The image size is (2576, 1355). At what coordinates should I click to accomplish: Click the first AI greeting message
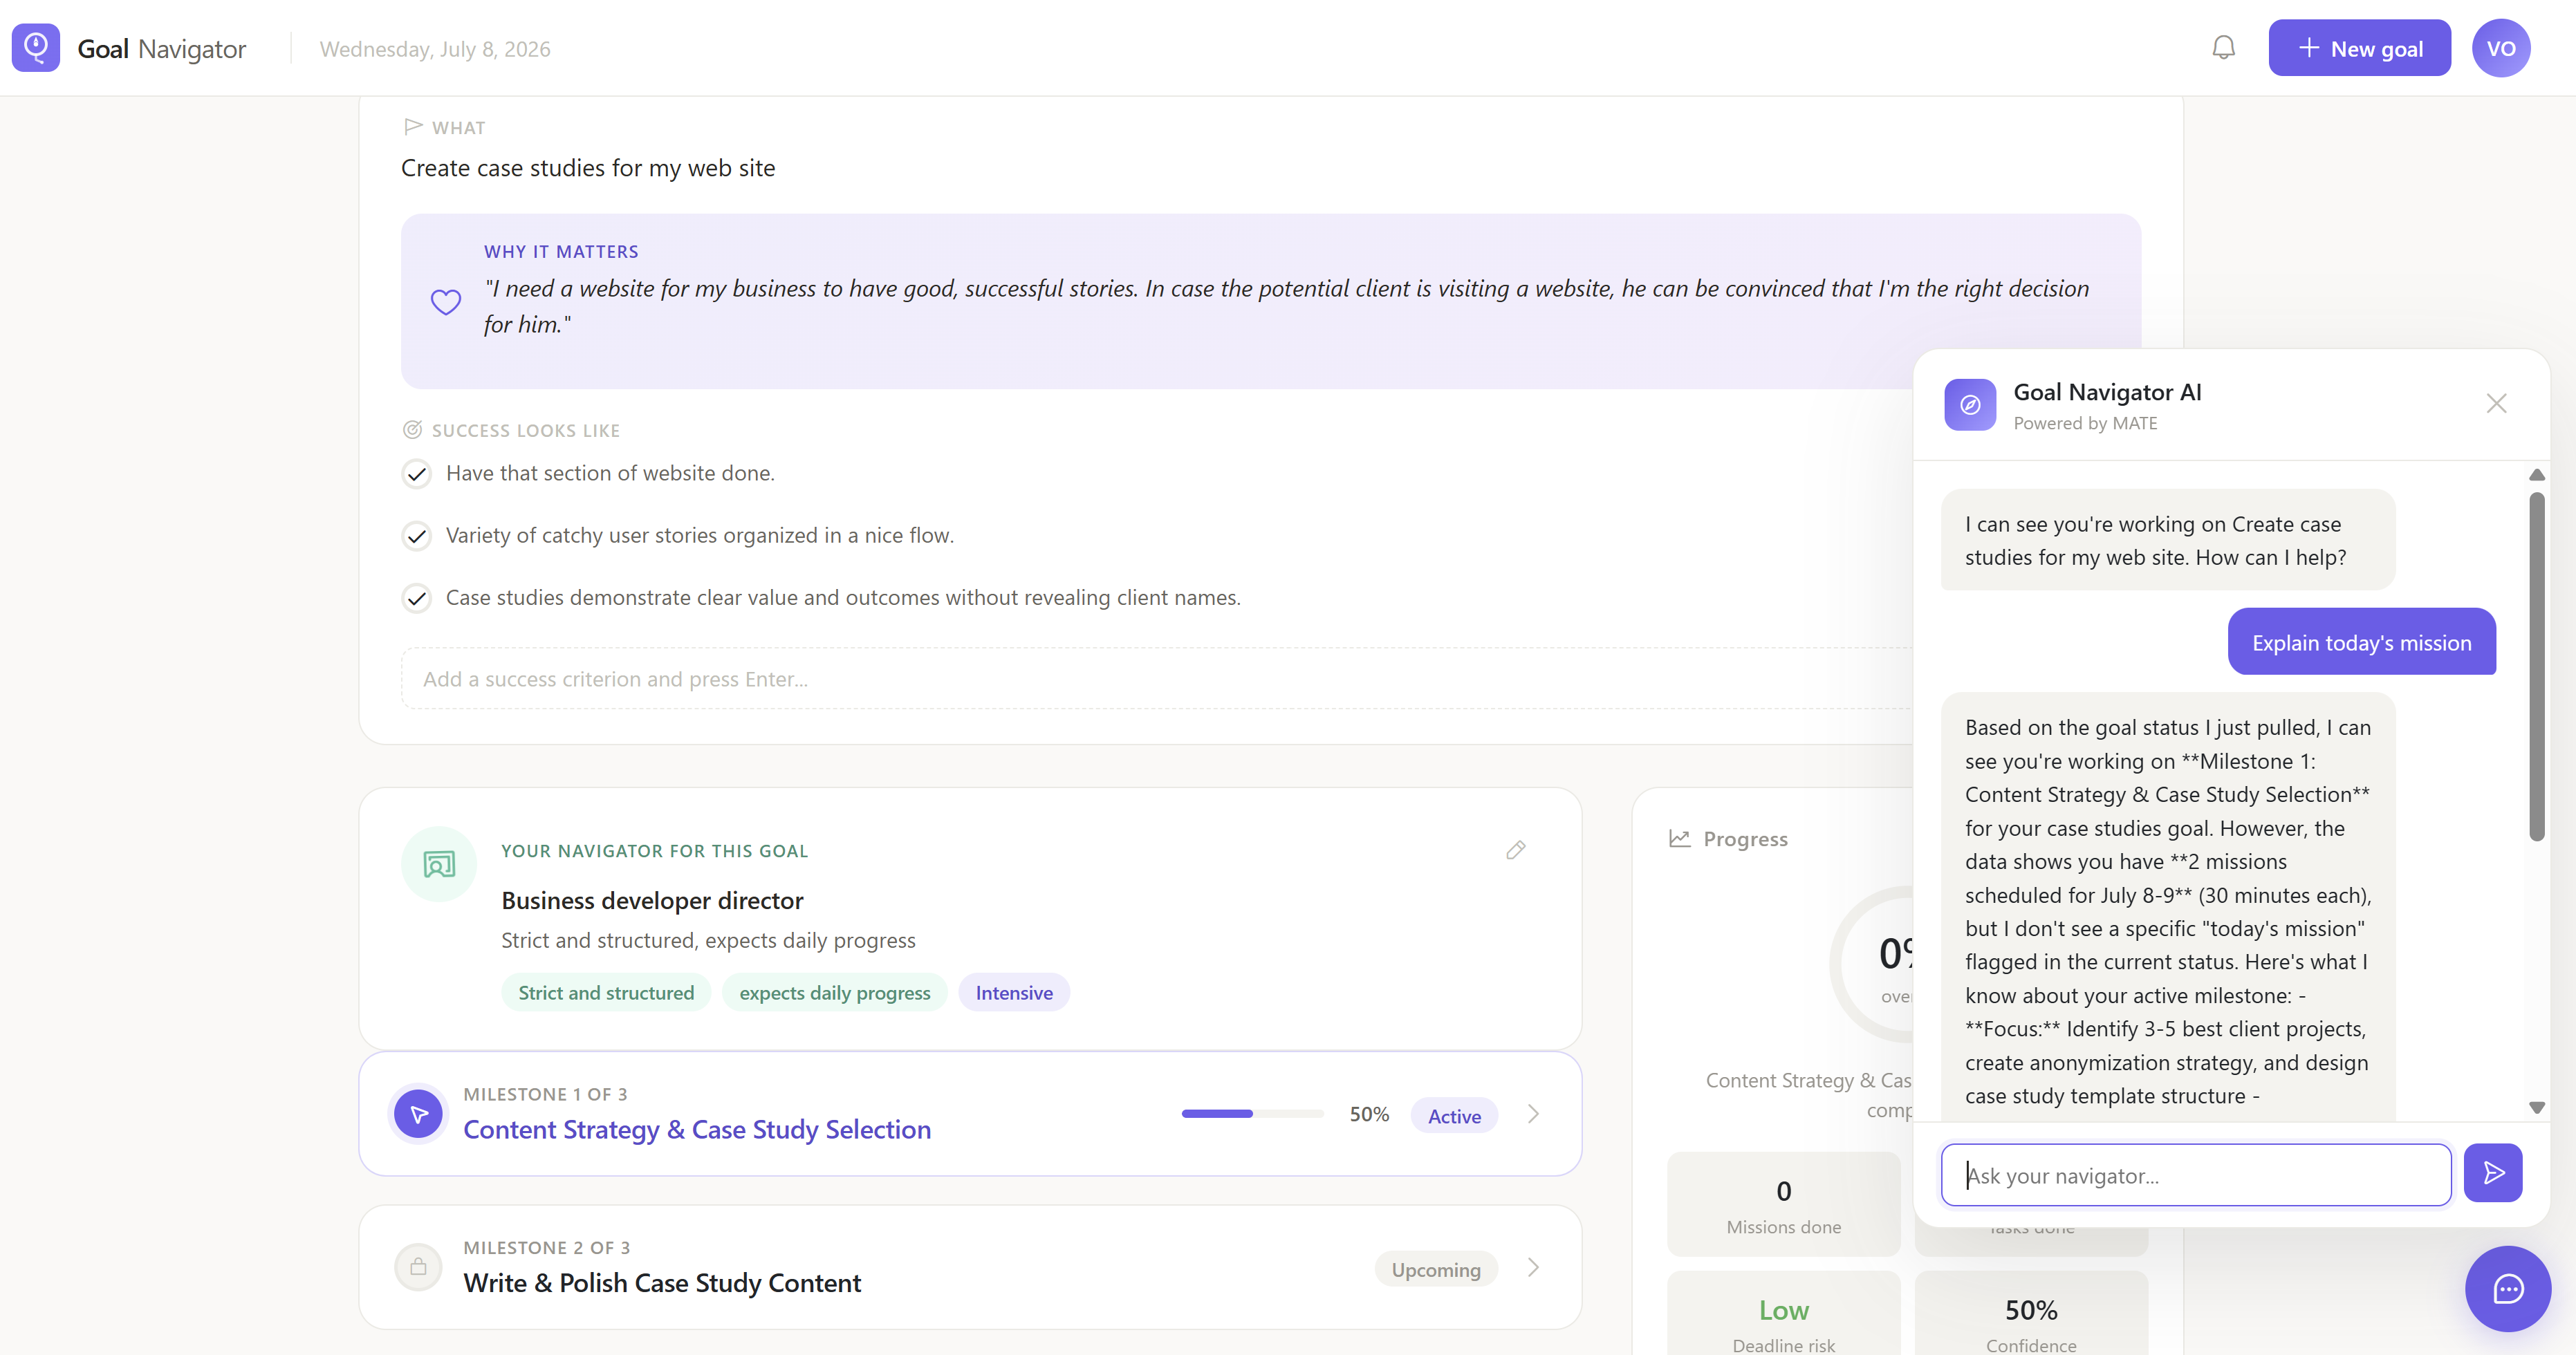(2167, 540)
